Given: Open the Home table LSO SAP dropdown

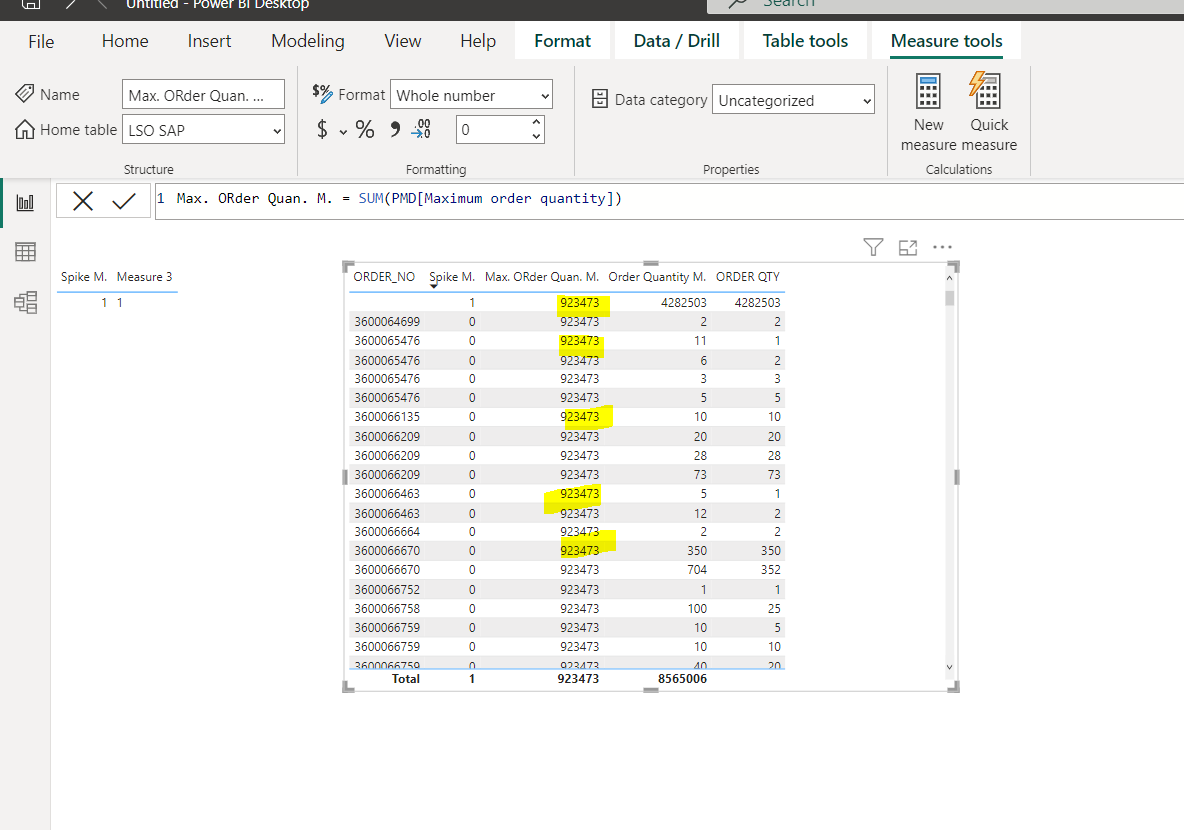Looking at the screenshot, I should (x=203, y=130).
